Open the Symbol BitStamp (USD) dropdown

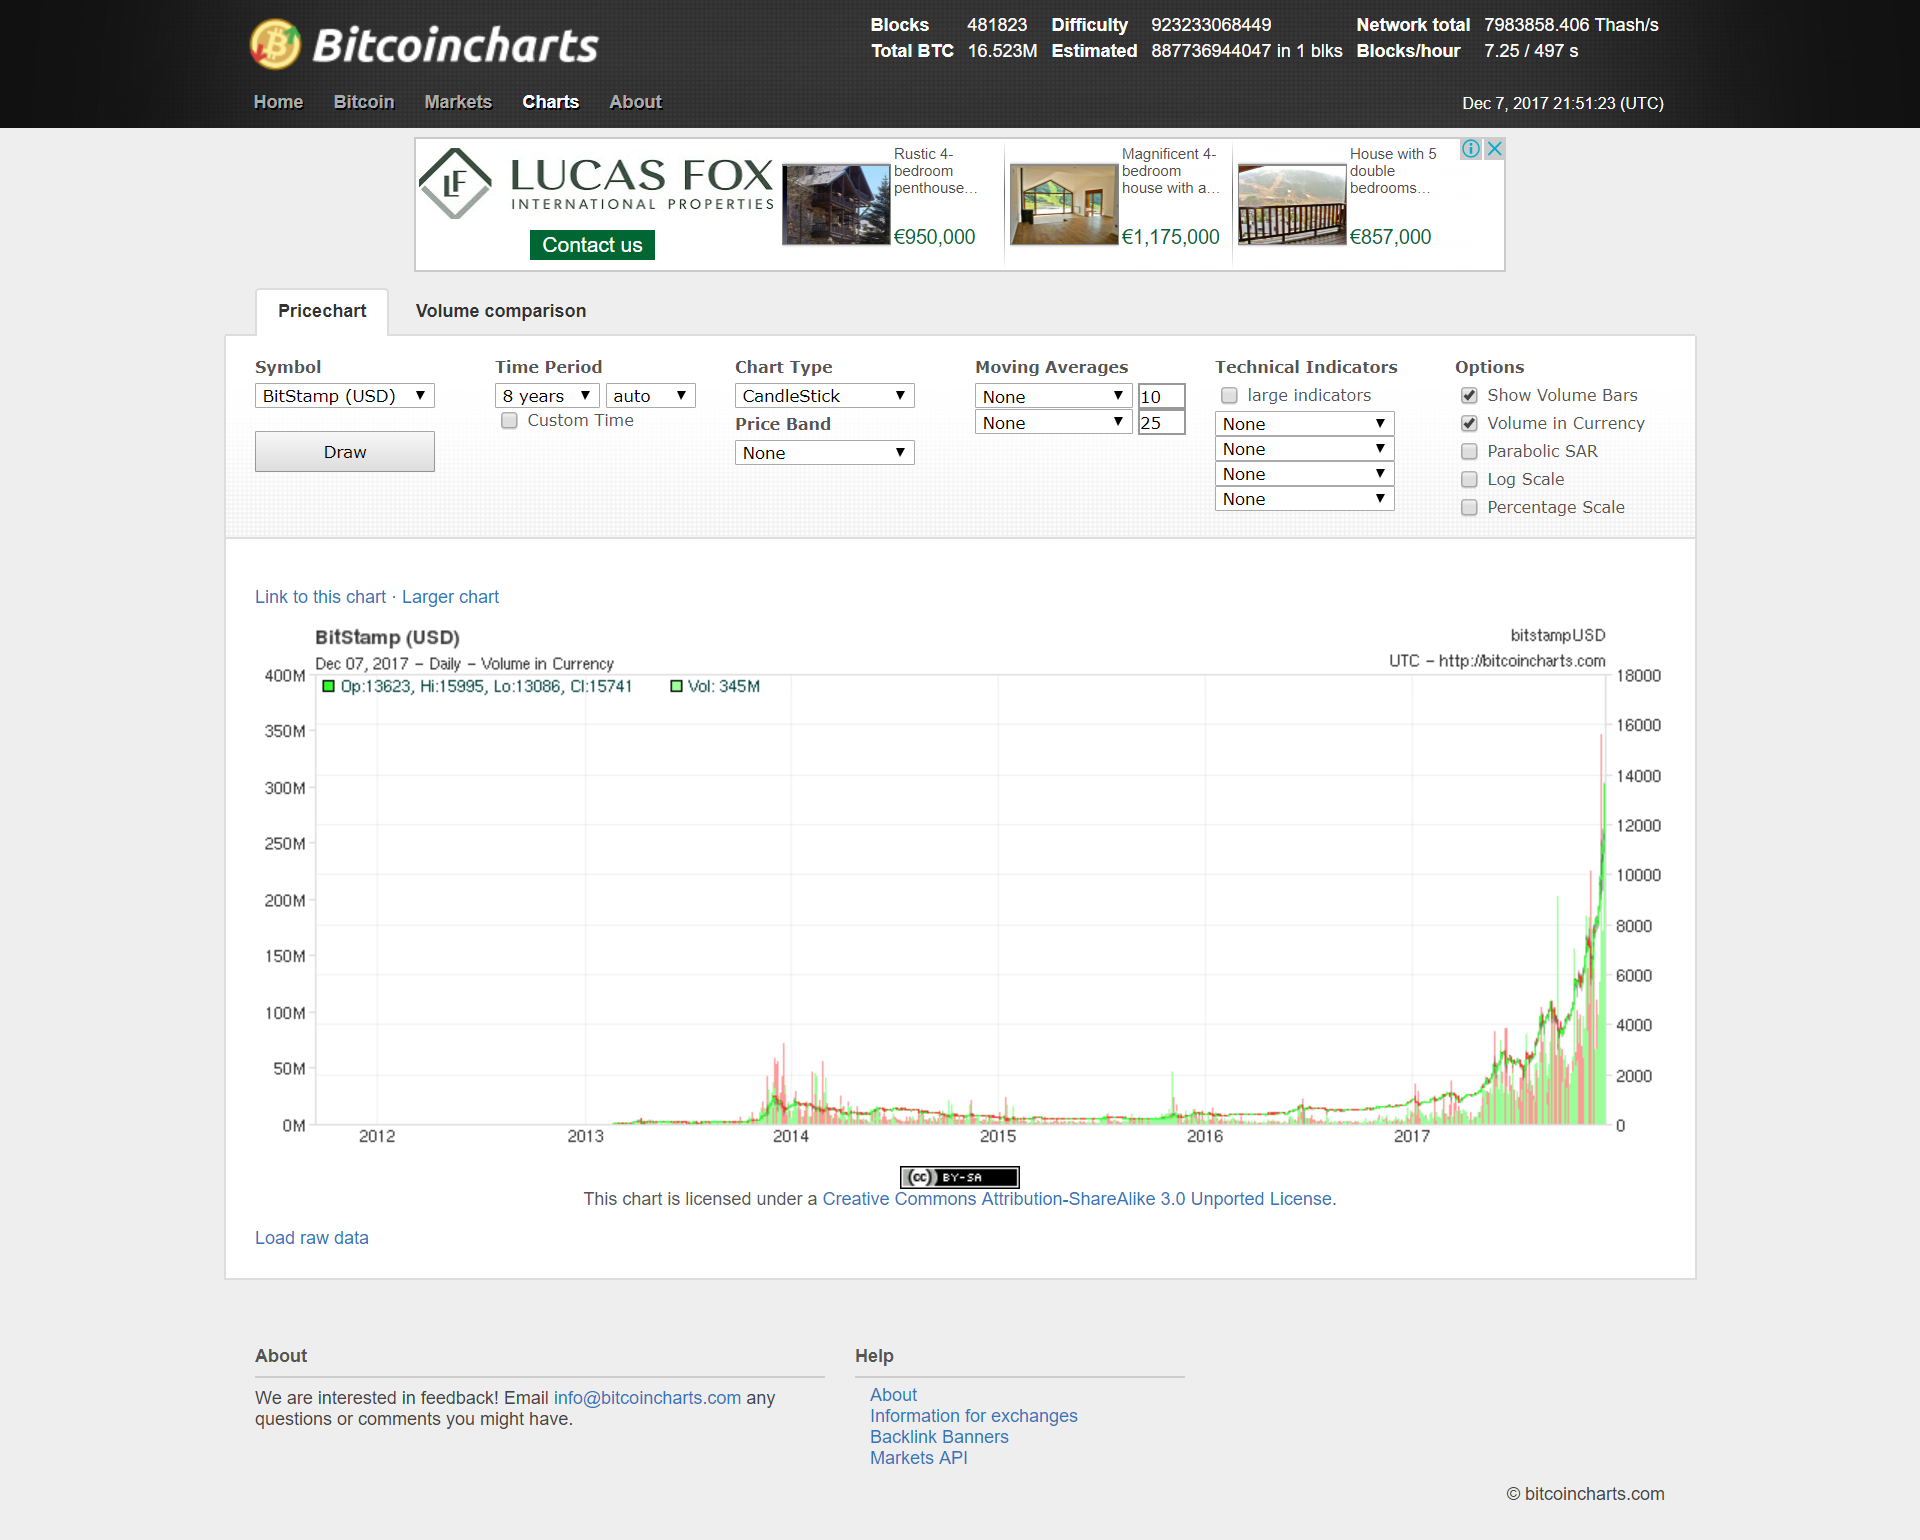click(x=345, y=396)
